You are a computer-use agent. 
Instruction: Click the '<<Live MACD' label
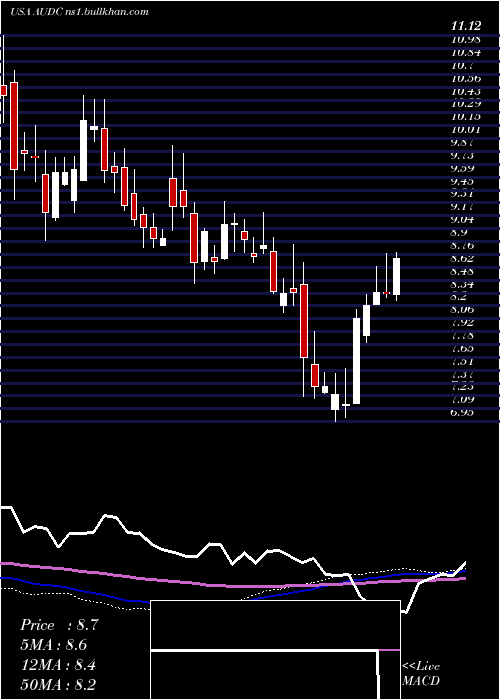tap(421, 673)
